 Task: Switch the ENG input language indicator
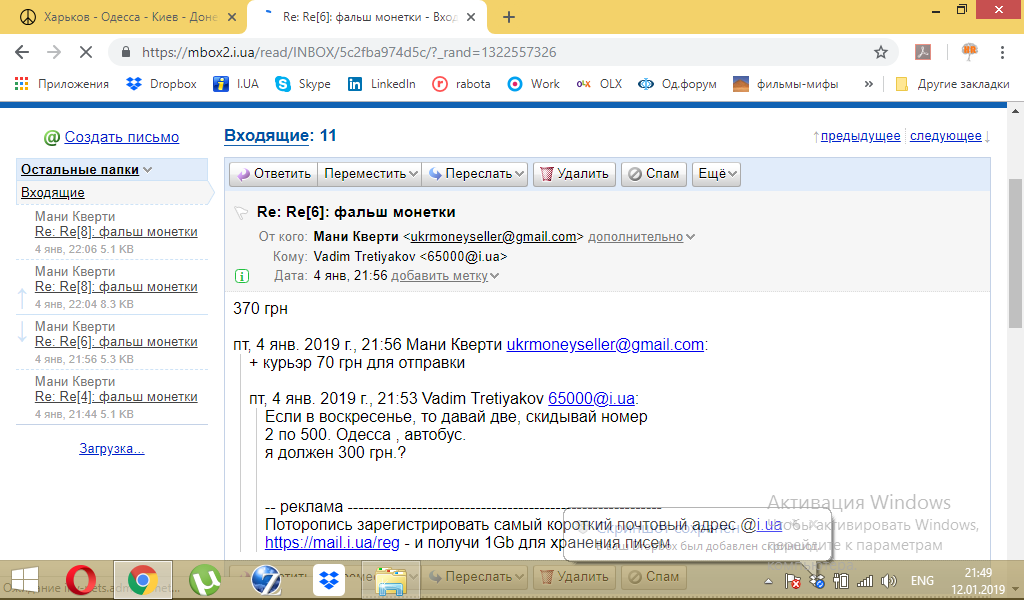point(922,581)
